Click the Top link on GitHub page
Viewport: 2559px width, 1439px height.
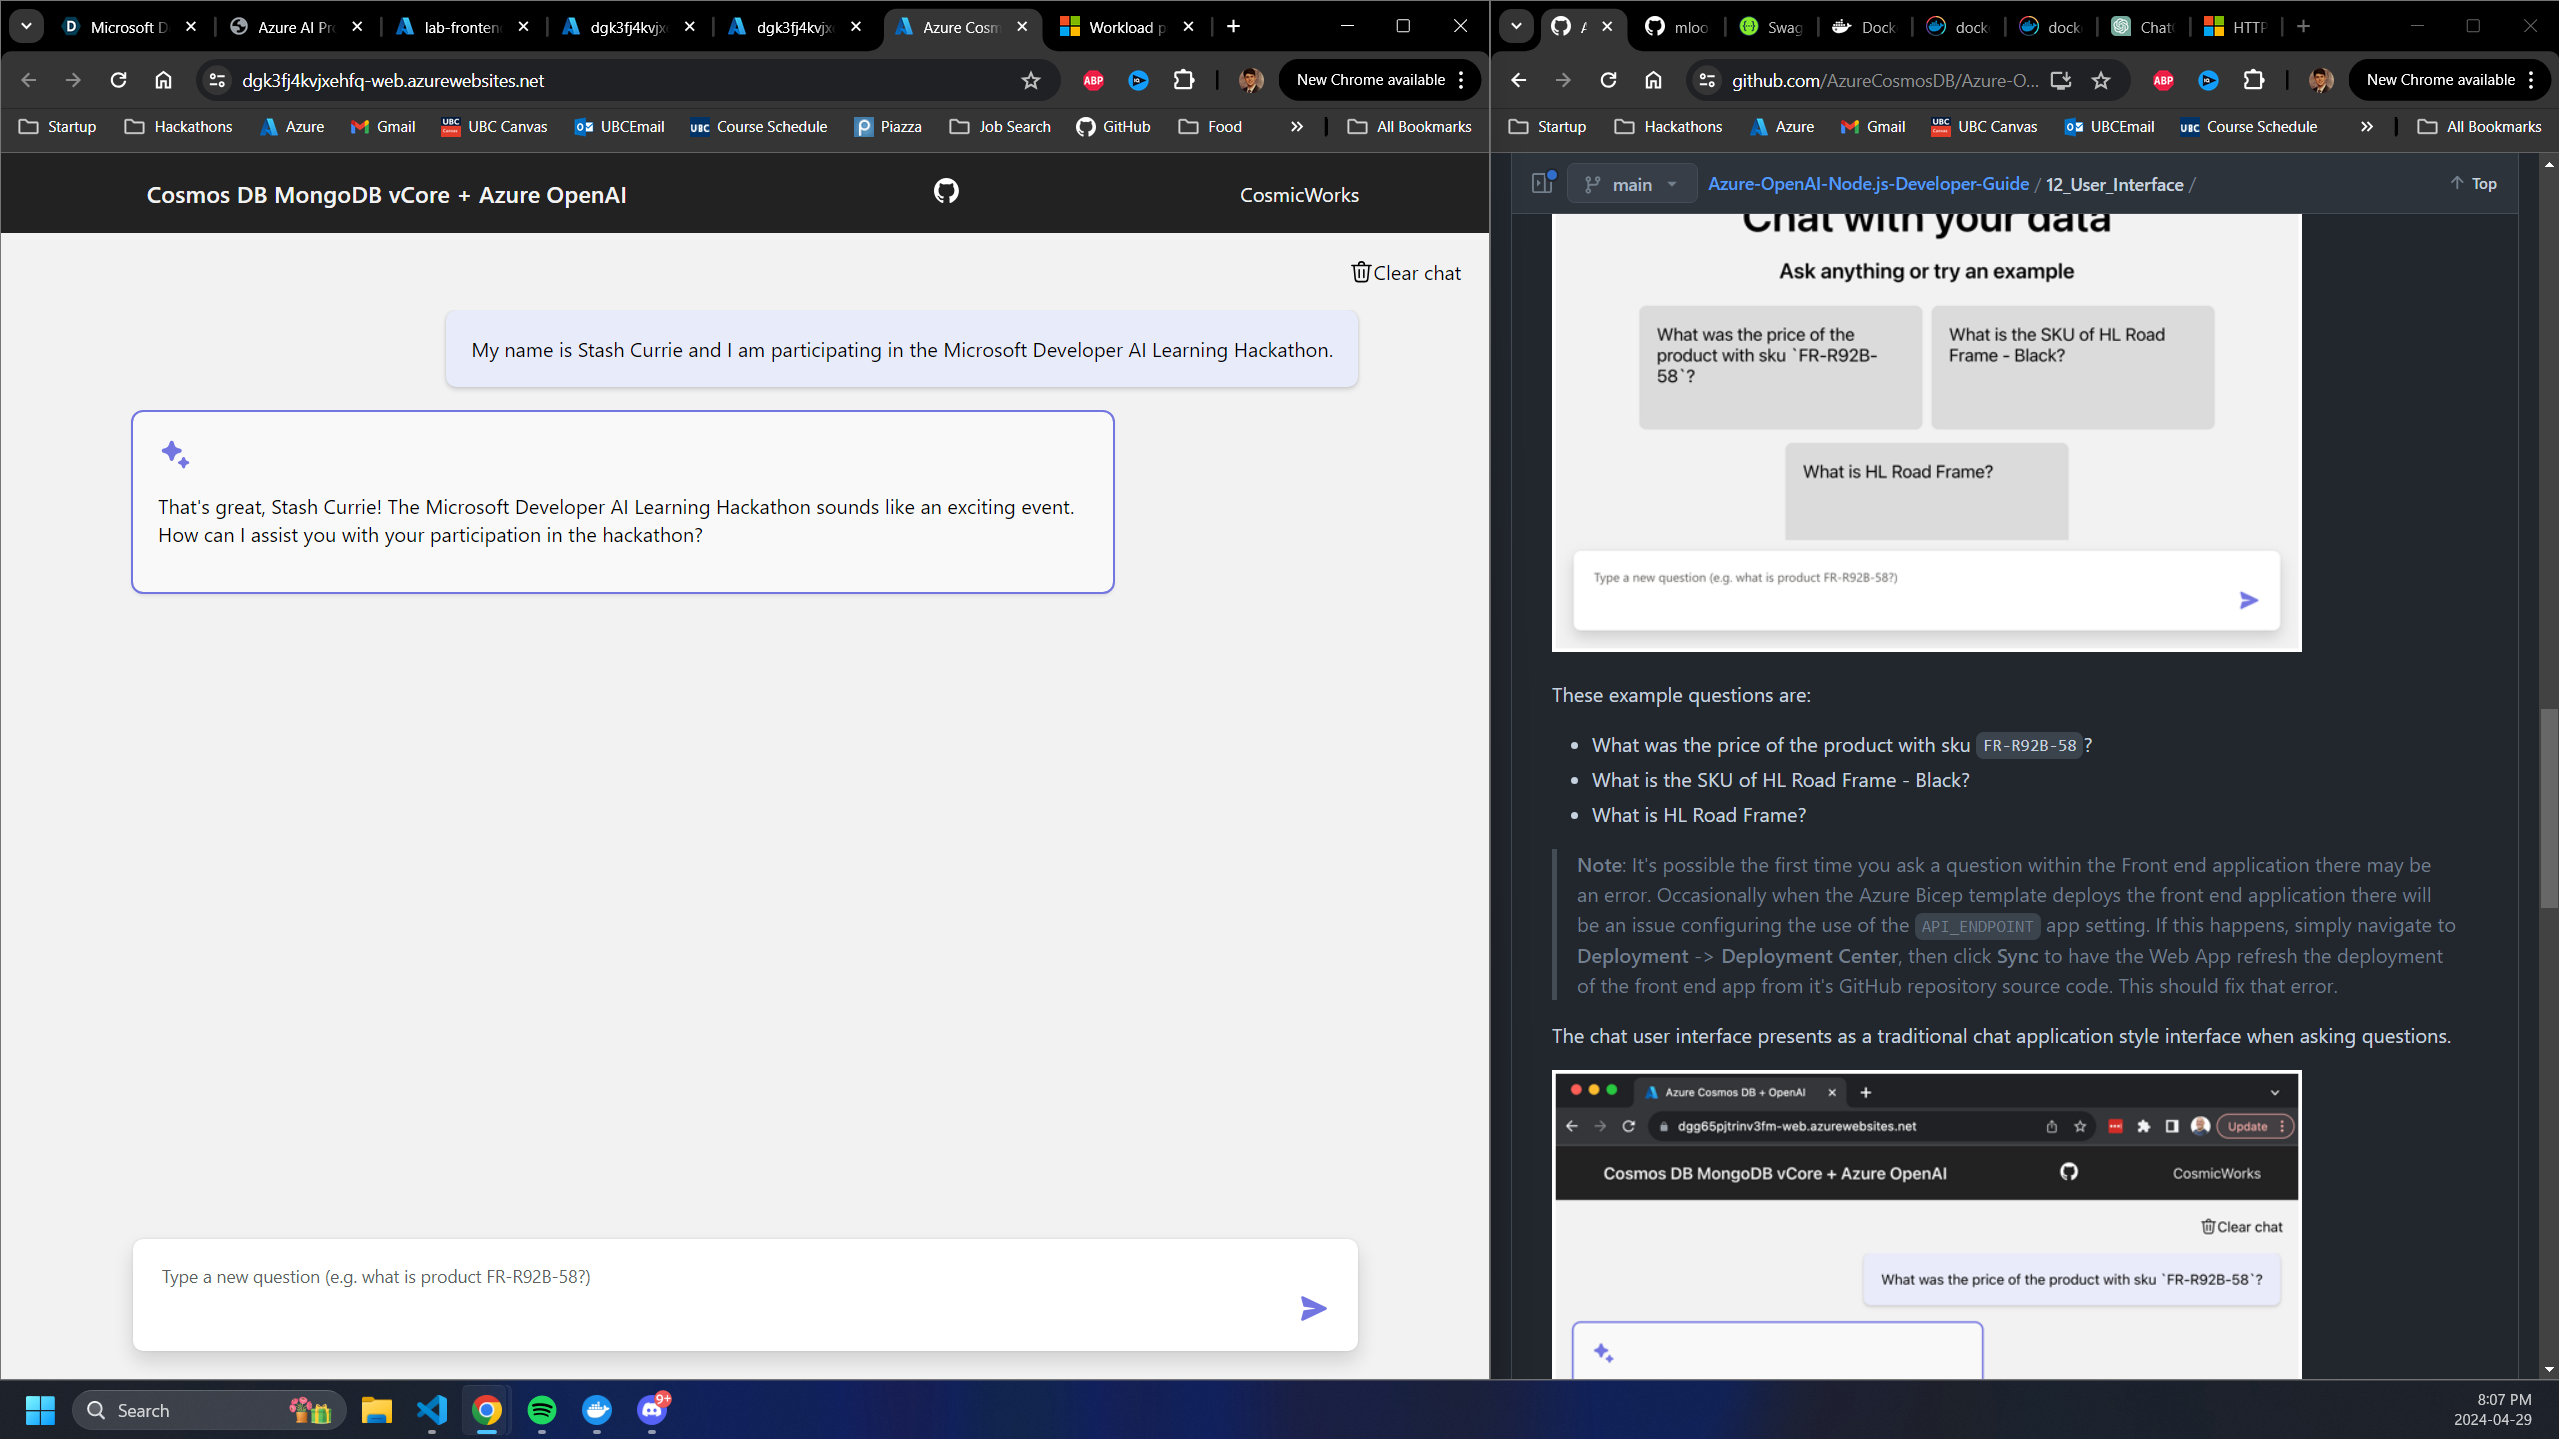(2472, 183)
